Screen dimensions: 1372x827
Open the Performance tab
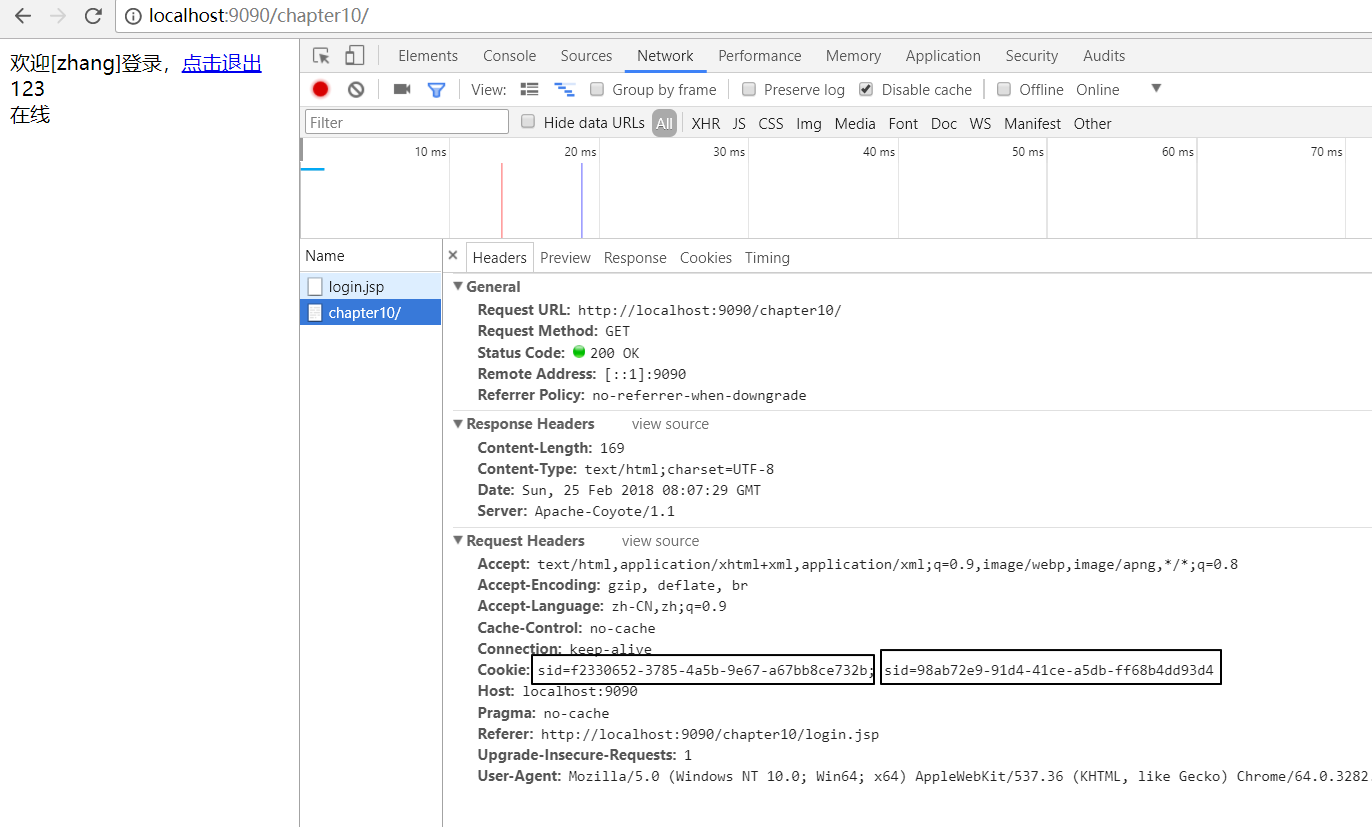point(760,56)
